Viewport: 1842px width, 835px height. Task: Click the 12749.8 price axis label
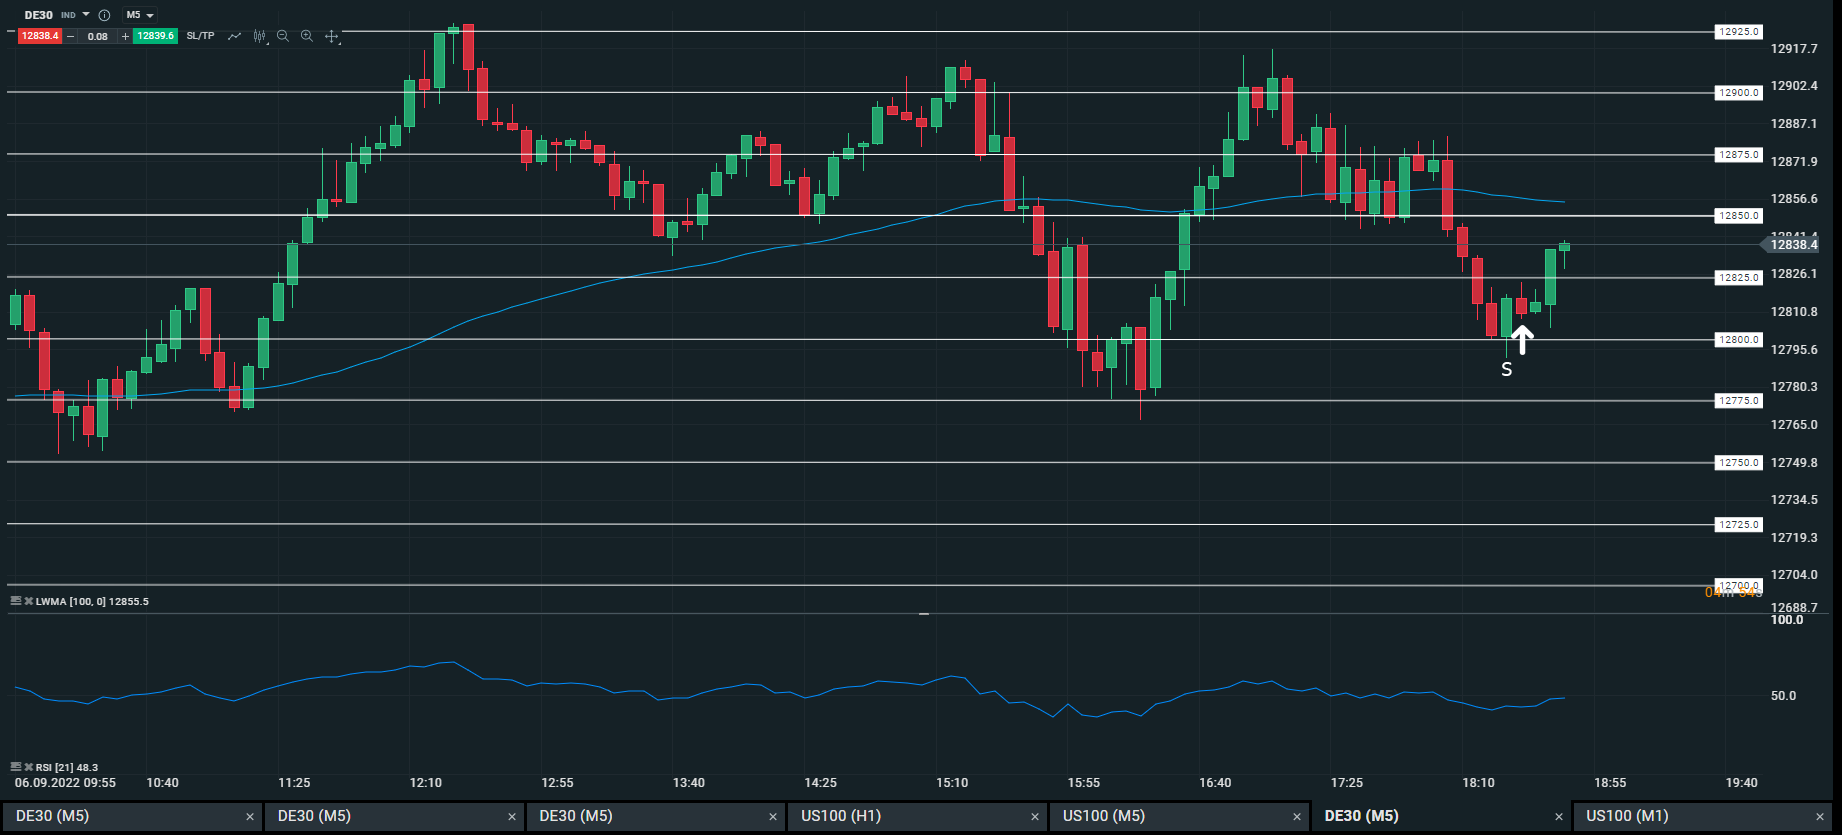point(1794,462)
